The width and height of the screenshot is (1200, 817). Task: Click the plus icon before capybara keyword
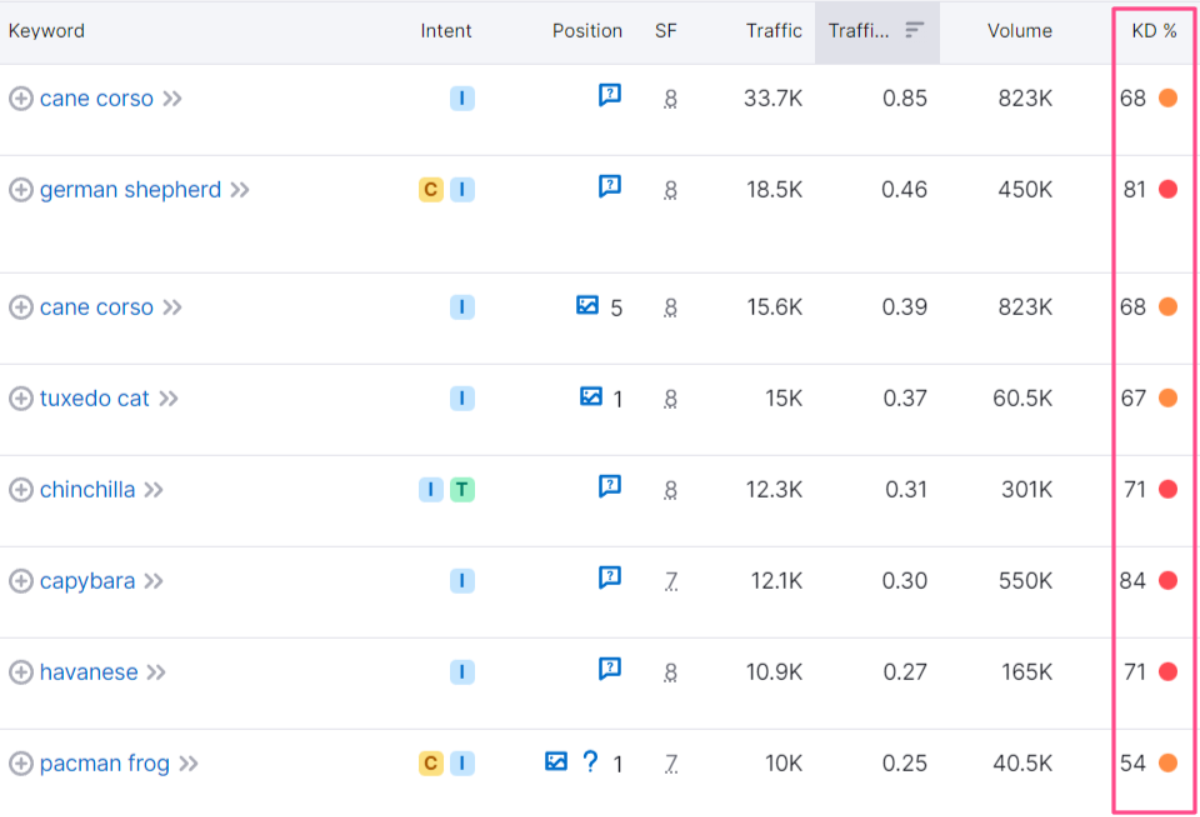20,581
